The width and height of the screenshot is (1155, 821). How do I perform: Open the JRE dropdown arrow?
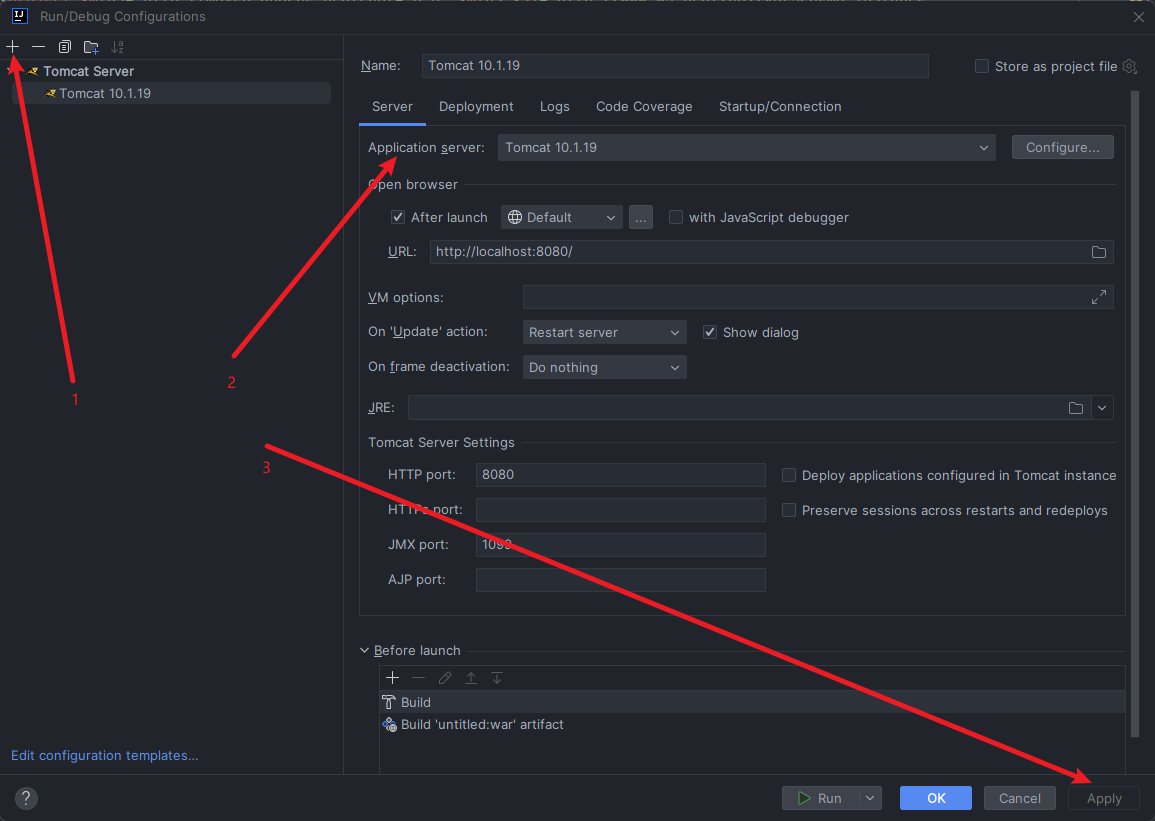point(1102,408)
